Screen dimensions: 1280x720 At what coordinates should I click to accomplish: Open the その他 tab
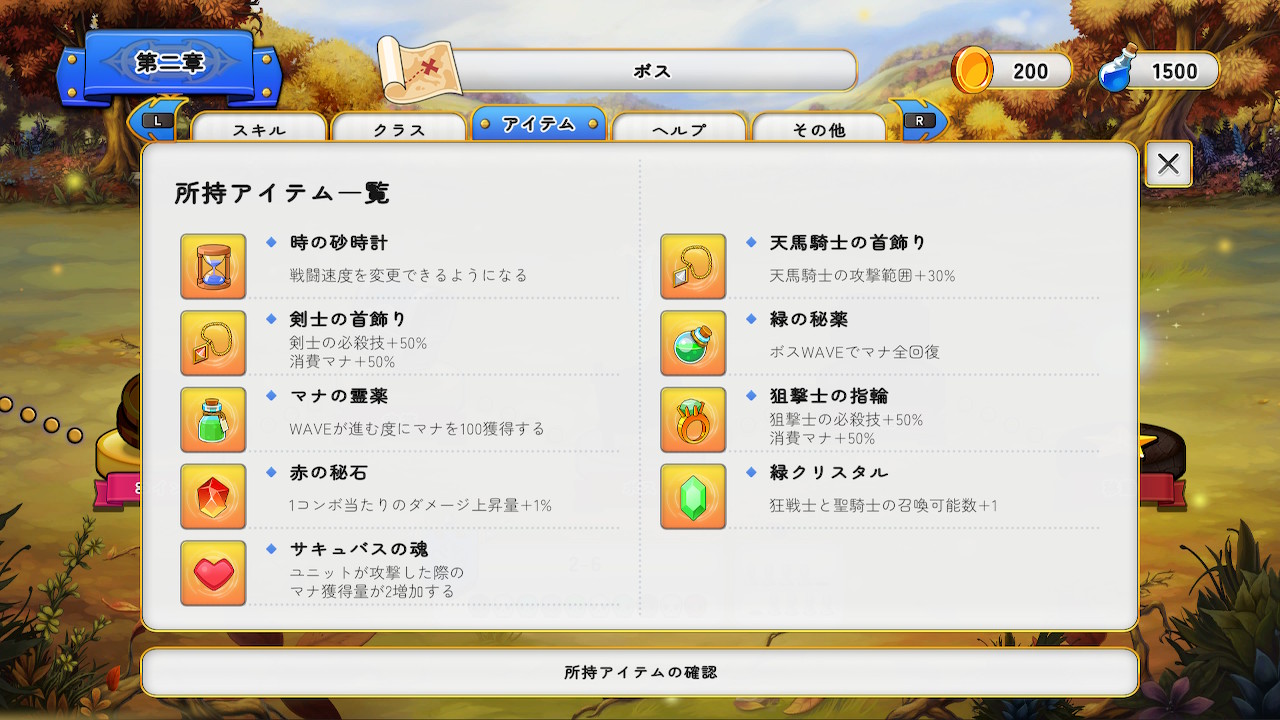point(819,128)
